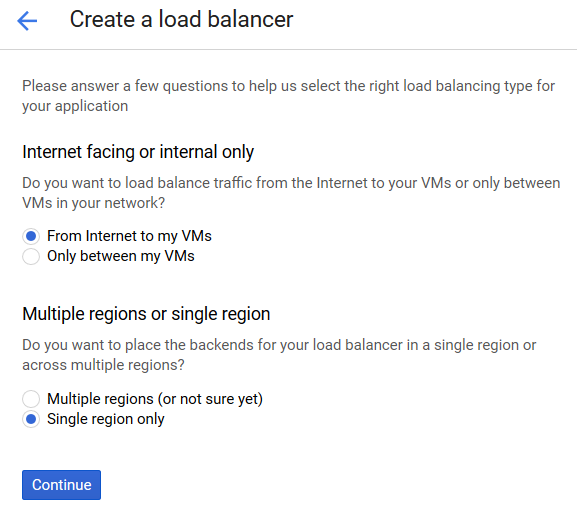Click the 'Only between my VMs' label text
Image resolution: width=577 pixels, height=511 pixels.
121,256
